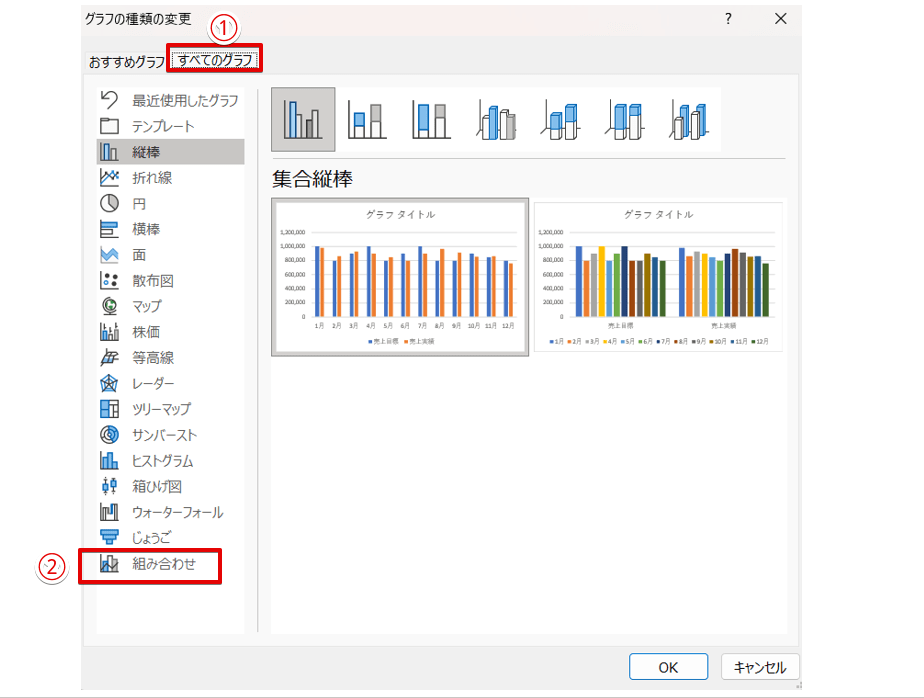Select the 組み合わせ (combo) chart type
This screenshot has width=924, height=698.
162,565
